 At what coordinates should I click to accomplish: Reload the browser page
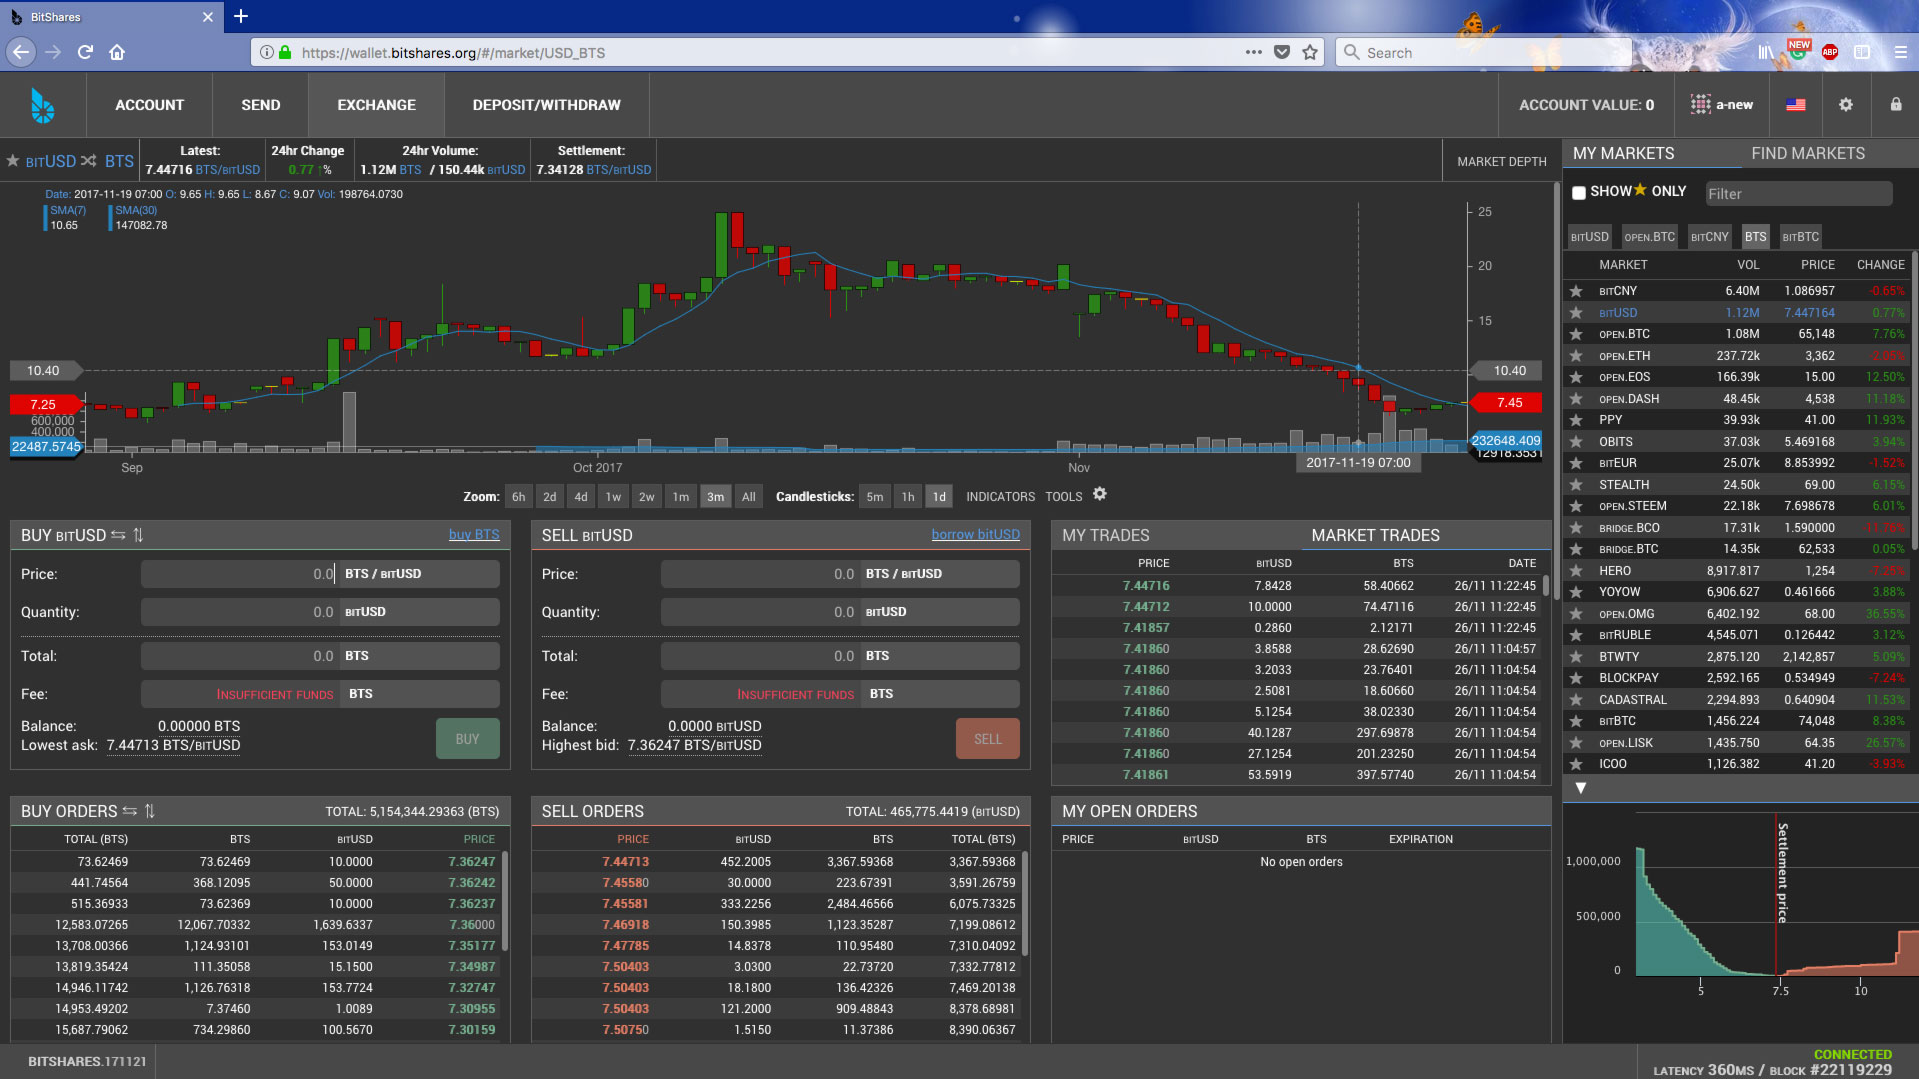(x=85, y=52)
